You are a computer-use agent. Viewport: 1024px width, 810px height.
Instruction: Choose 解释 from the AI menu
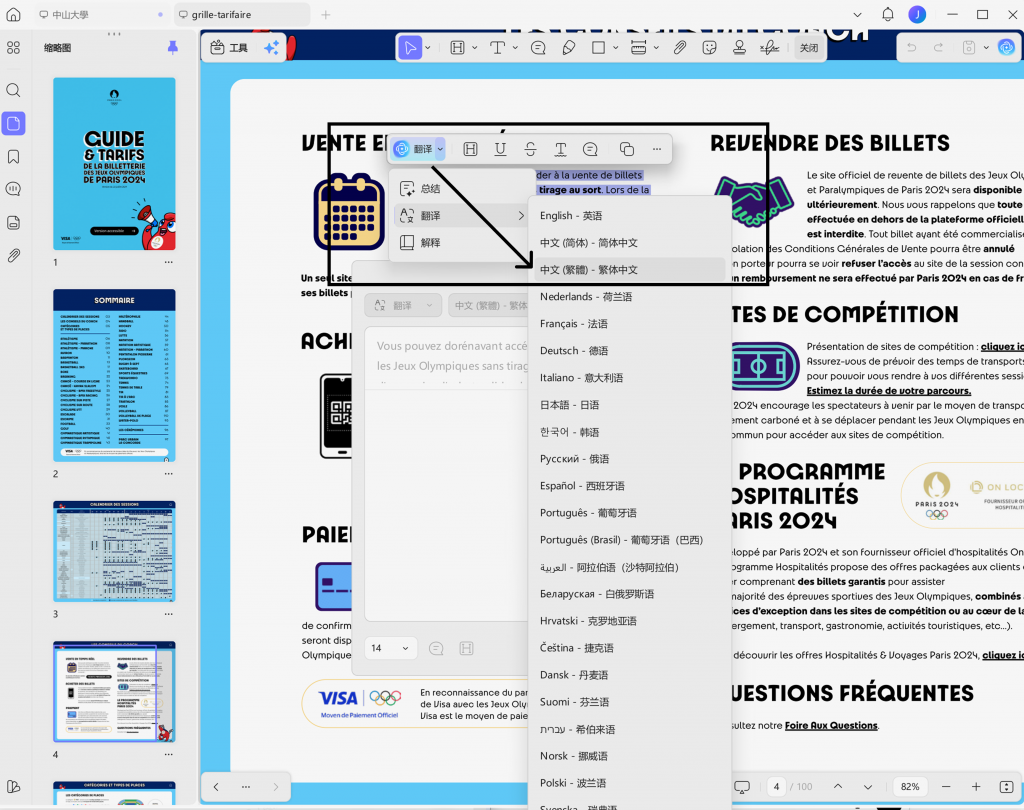click(461, 243)
